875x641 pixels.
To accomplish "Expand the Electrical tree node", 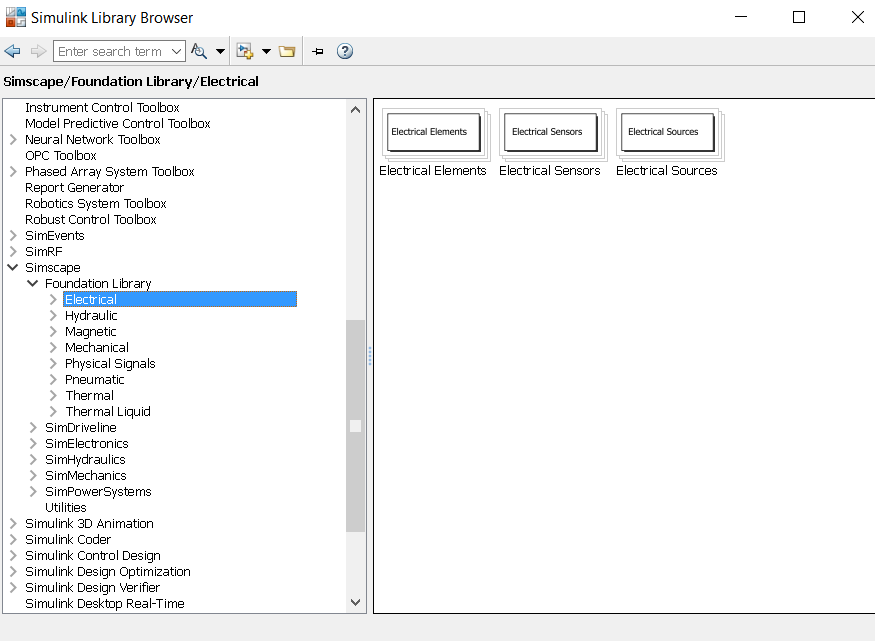I will (53, 300).
